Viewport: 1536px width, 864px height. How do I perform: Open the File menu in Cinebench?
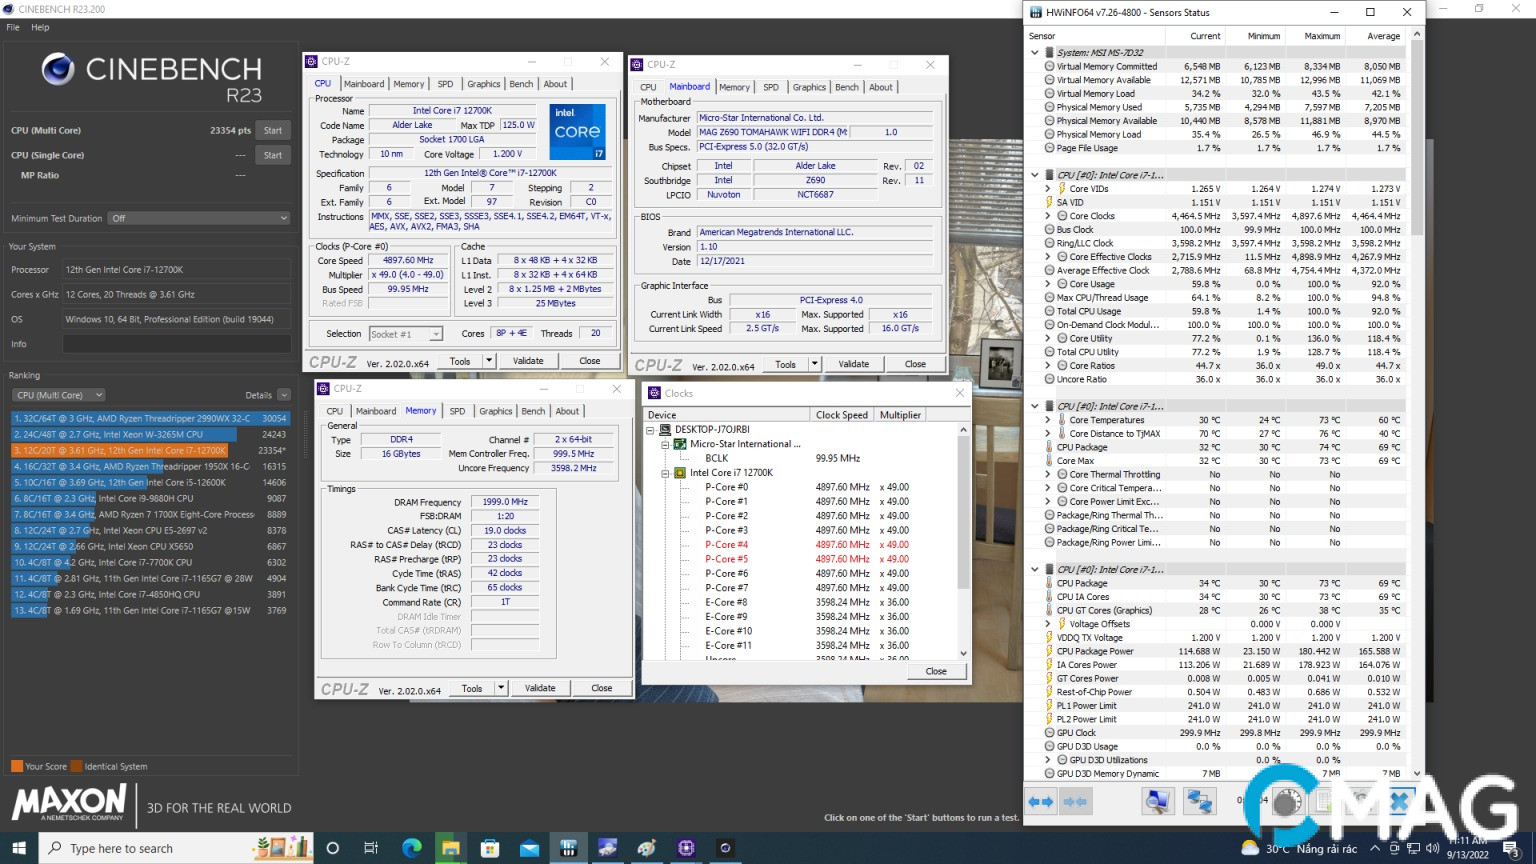pyautogui.click(x=13, y=27)
